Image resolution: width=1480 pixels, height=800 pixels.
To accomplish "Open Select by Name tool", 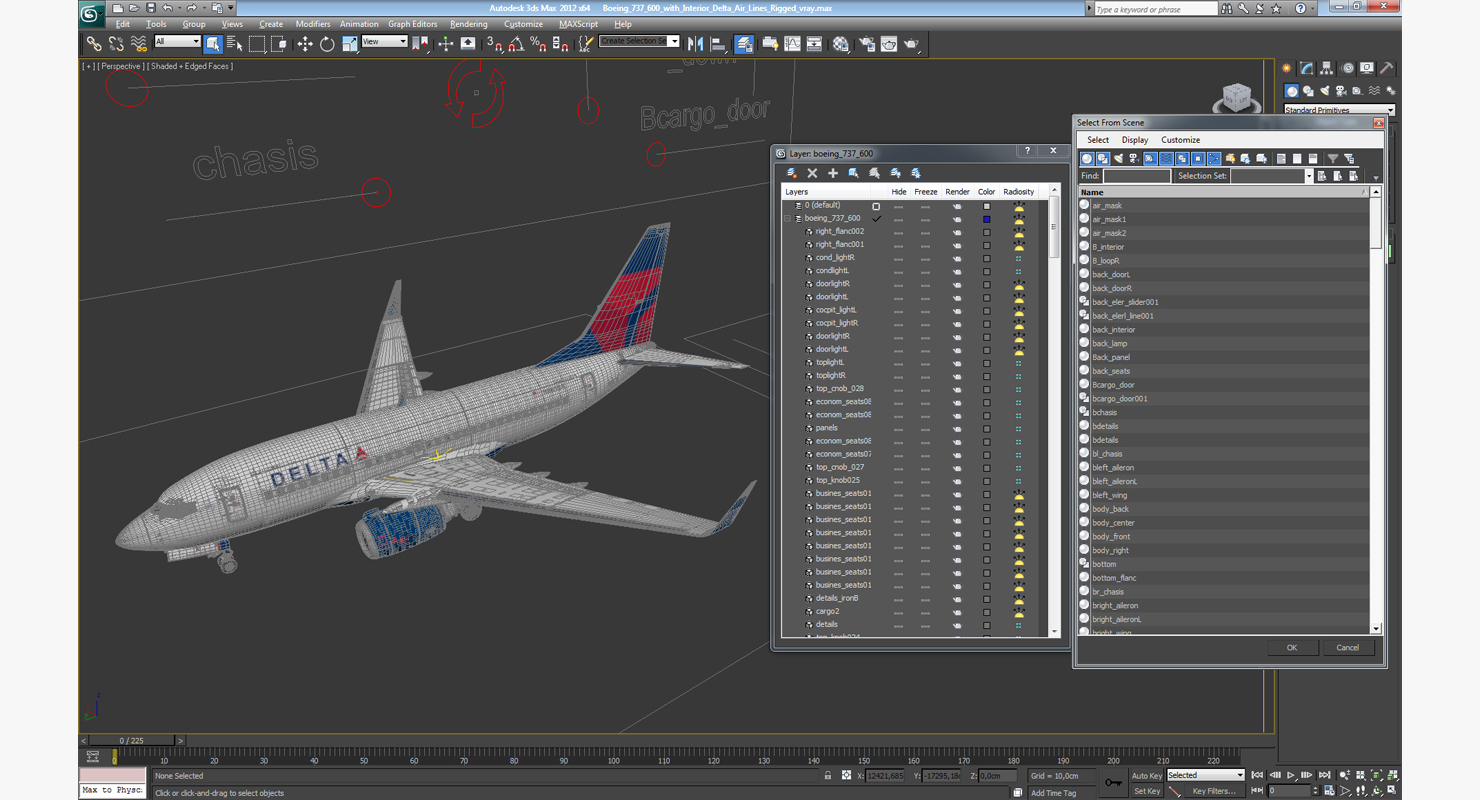I will 235,44.
